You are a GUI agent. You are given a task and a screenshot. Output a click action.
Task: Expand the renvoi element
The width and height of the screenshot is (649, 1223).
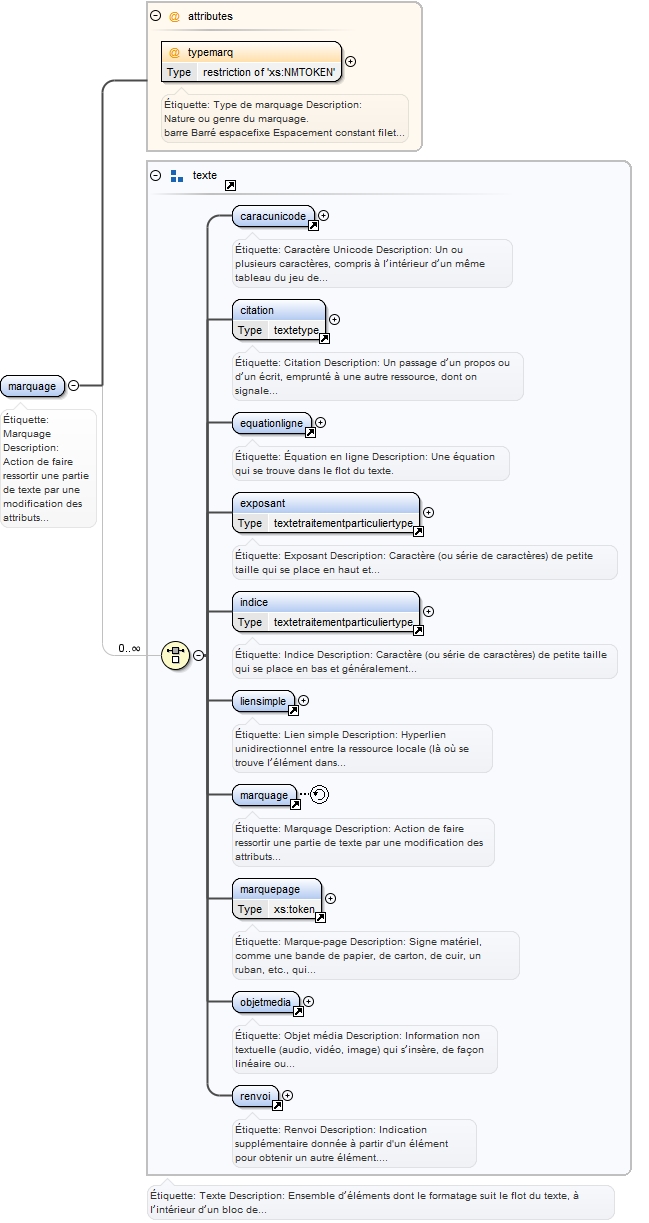coord(287,1096)
